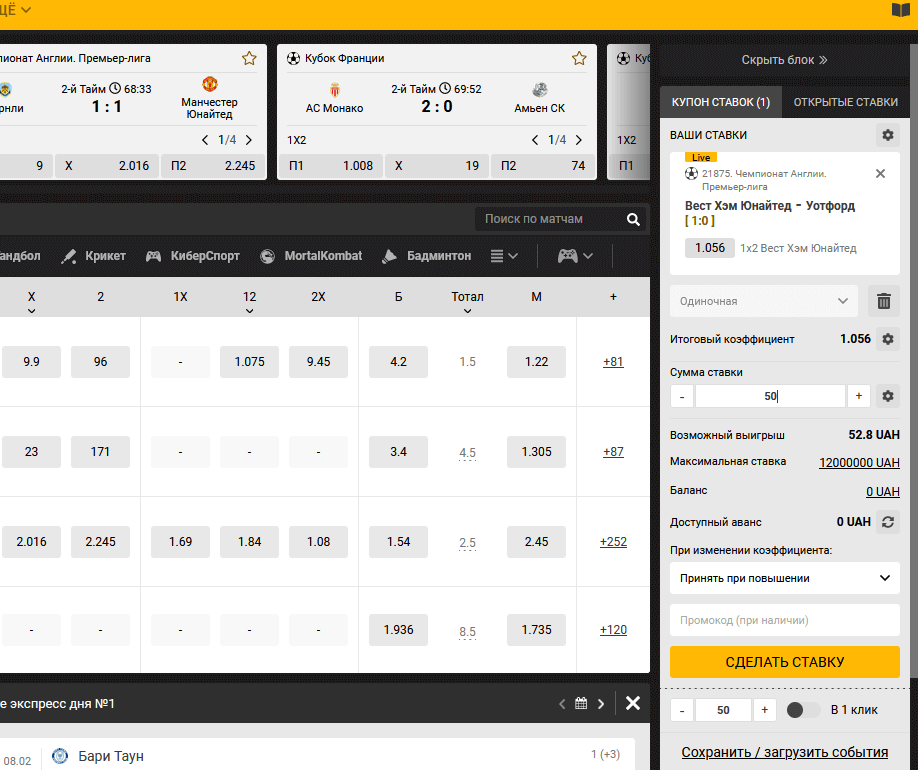Add Premier League match to favorites star

coord(249,58)
